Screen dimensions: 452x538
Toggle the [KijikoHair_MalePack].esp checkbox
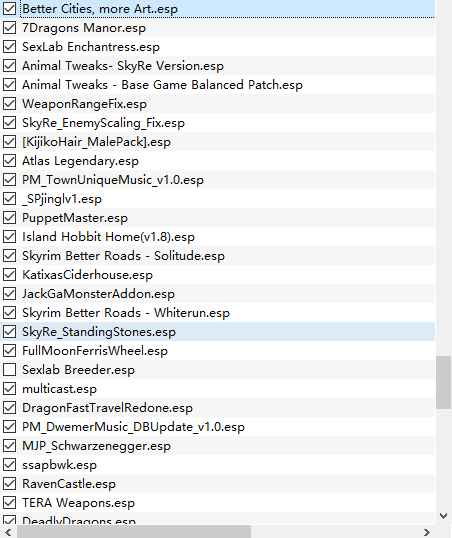pyautogui.click(x=9, y=142)
